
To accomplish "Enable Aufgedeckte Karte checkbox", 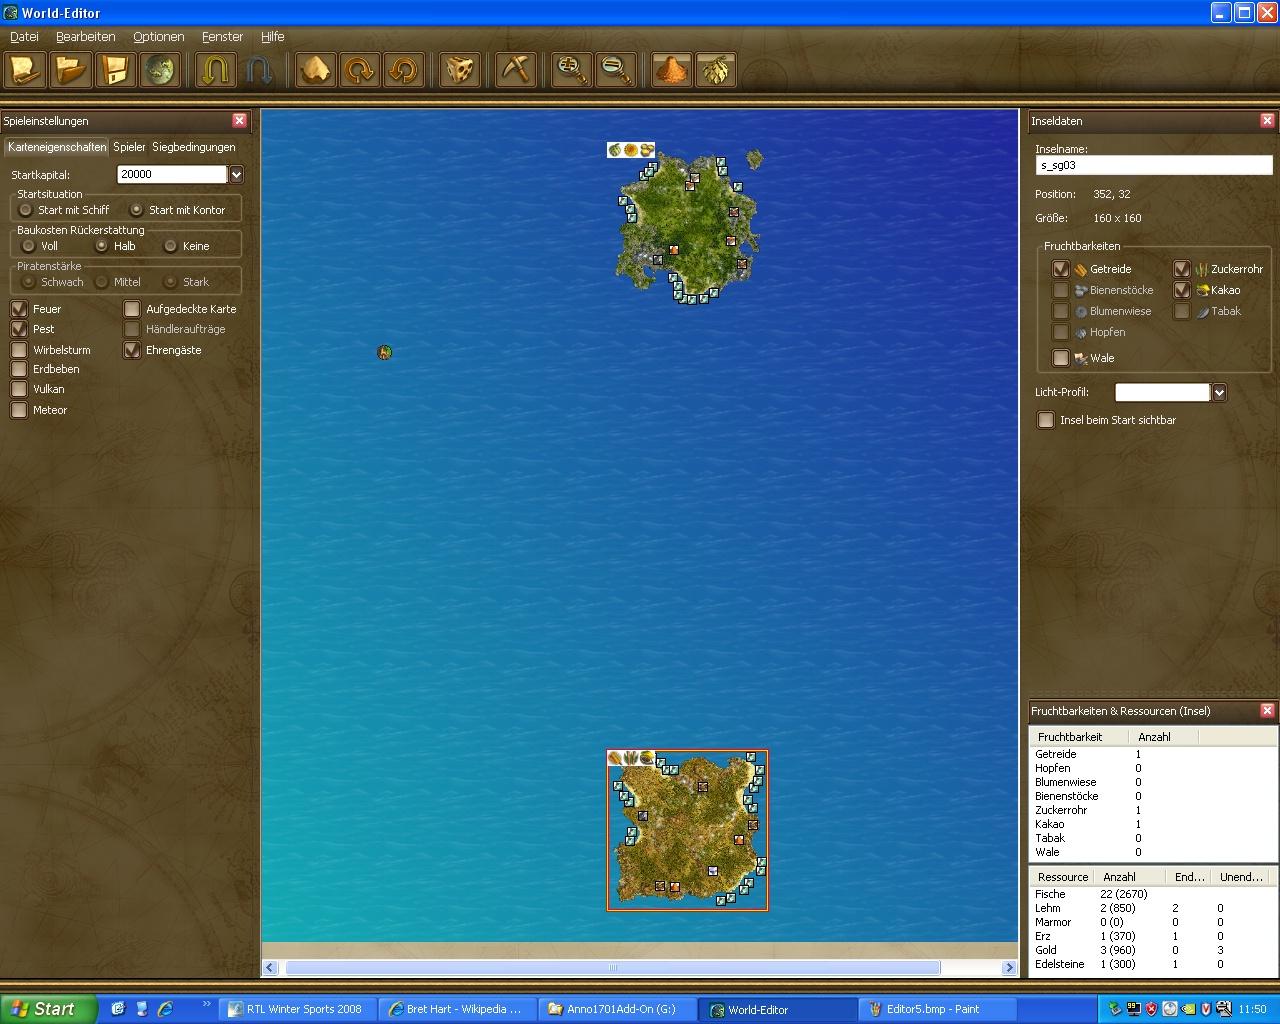I will tap(132, 309).
